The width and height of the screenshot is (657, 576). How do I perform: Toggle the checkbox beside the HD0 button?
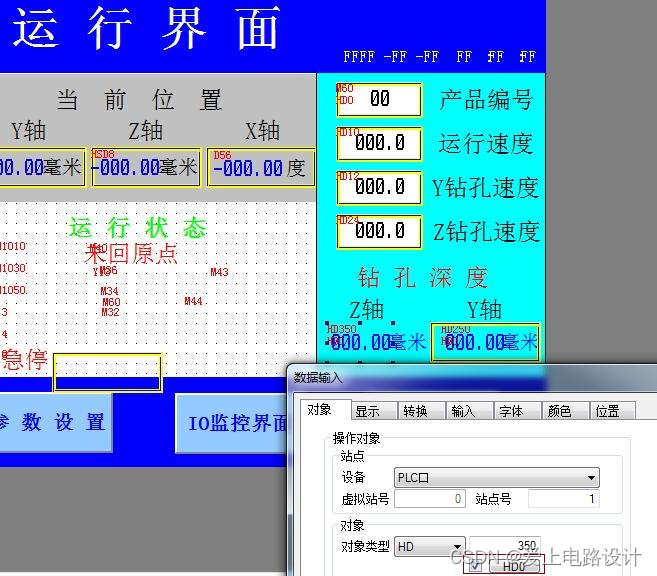tap(475, 566)
